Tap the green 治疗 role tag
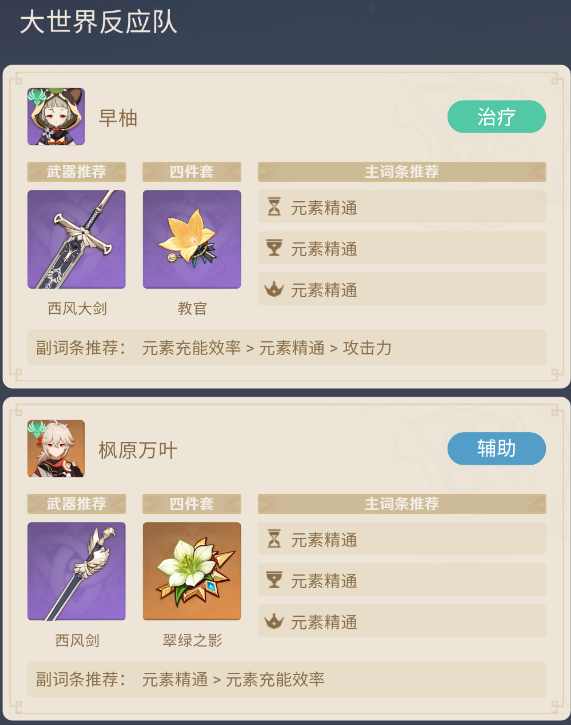Screen dimensions: 571x725 [x=497, y=117]
